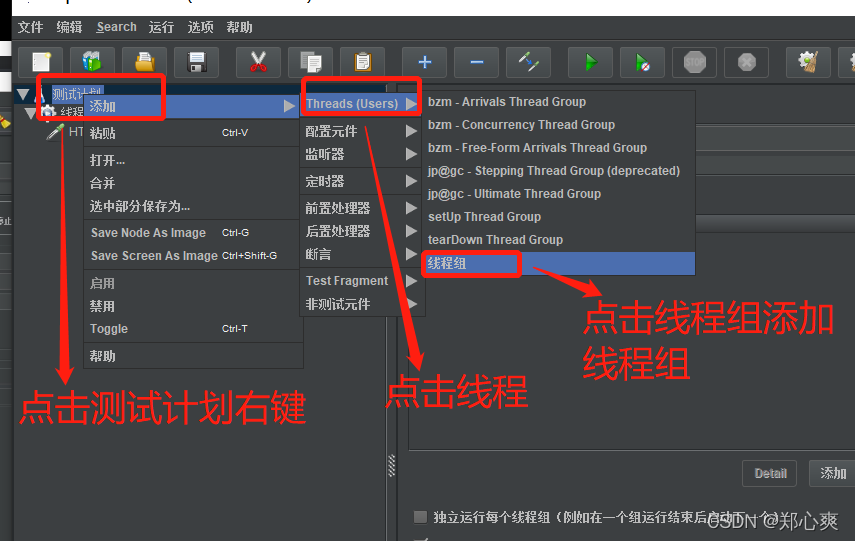Click the New test plan icon
The image size is (855, 541).
(41, 62)
